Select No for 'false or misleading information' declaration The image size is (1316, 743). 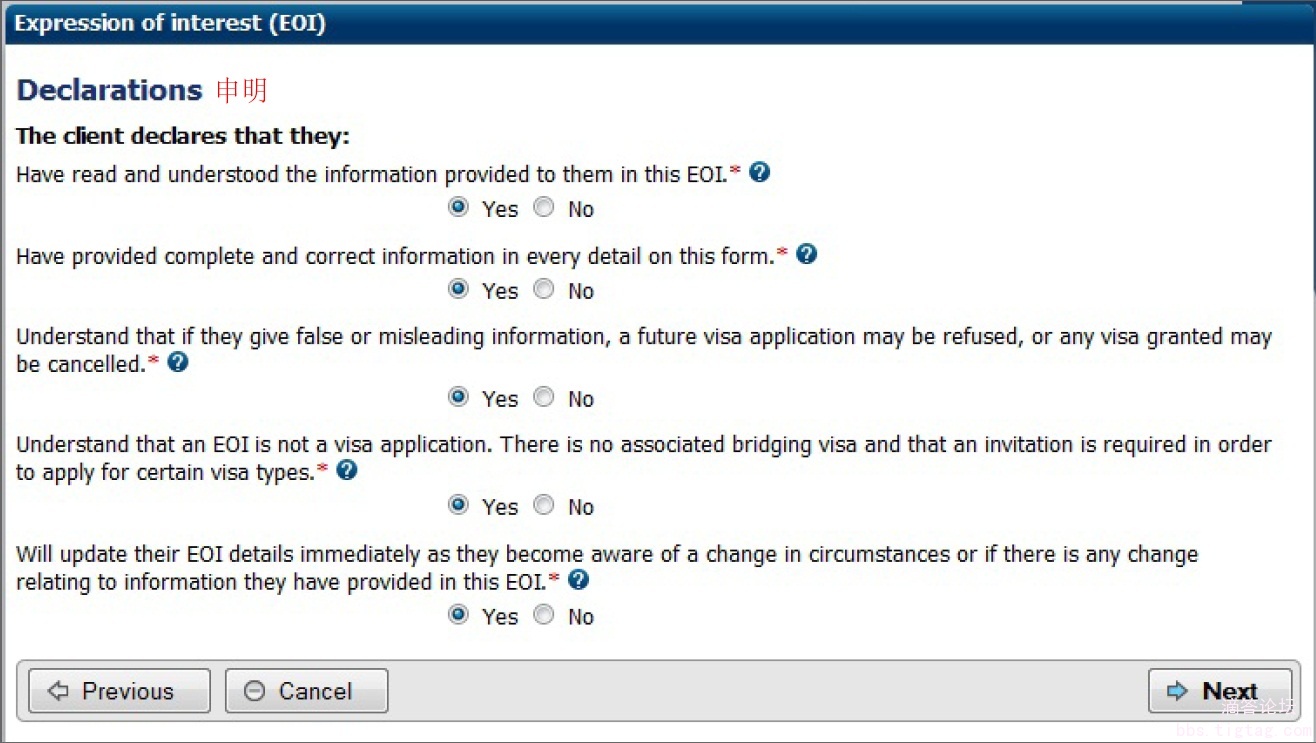544,398
